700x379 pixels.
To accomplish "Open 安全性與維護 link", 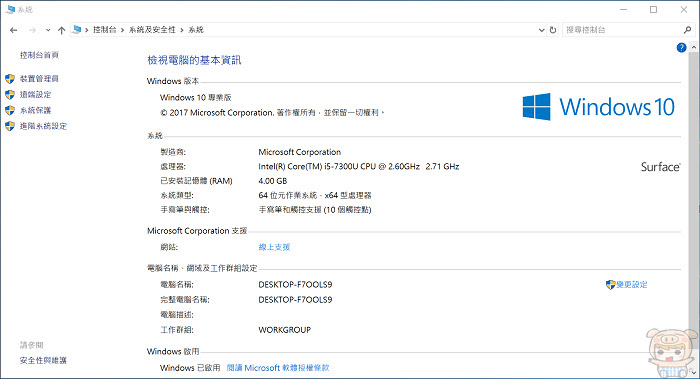I will click(x=43, y=360).
